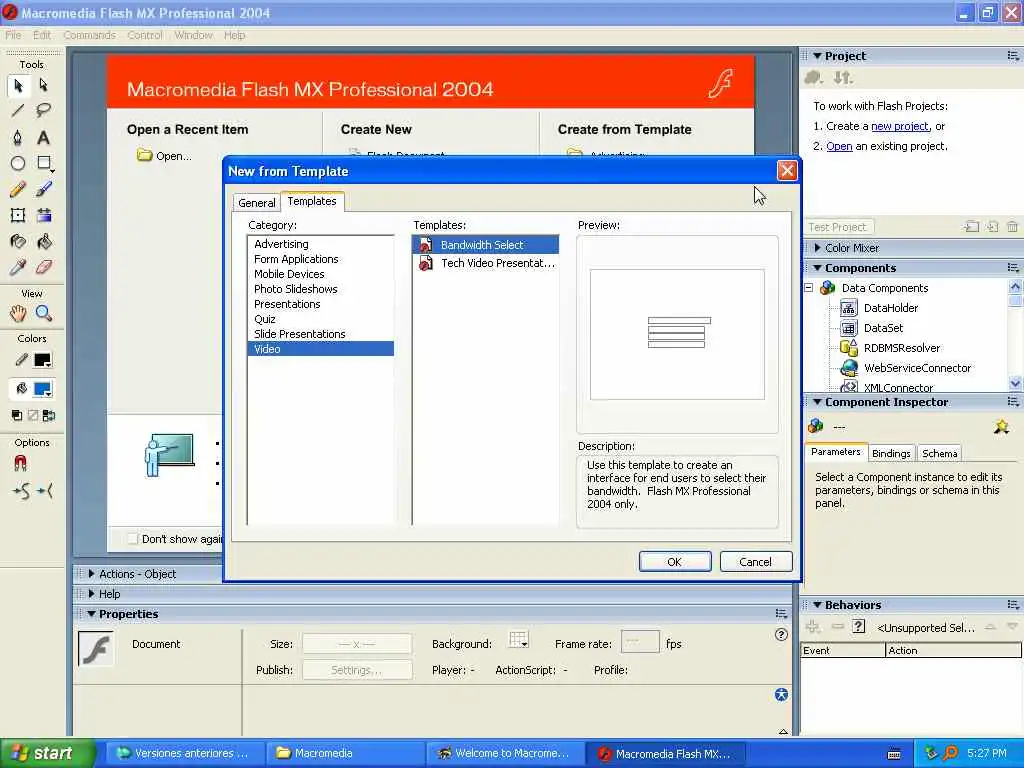Screen dimensions: 1024x768
Task: Choose the Oval tool
Action: (18, 163)
